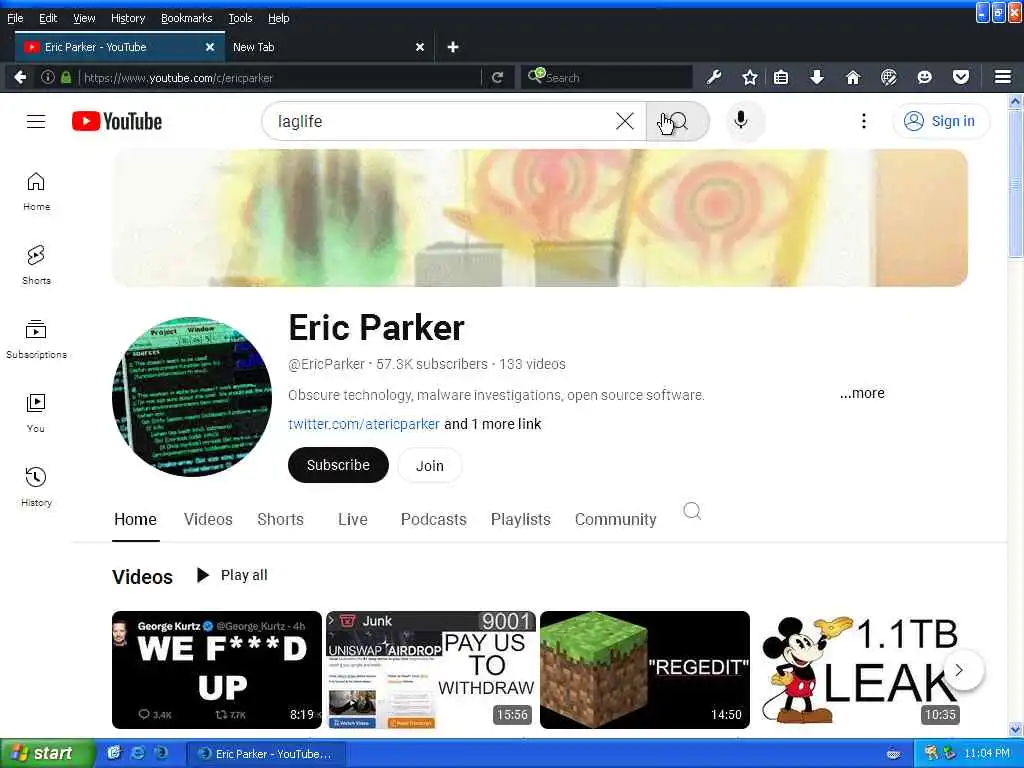Open Subscriptions in the sidebar
1024x768 pixels.
36,339
